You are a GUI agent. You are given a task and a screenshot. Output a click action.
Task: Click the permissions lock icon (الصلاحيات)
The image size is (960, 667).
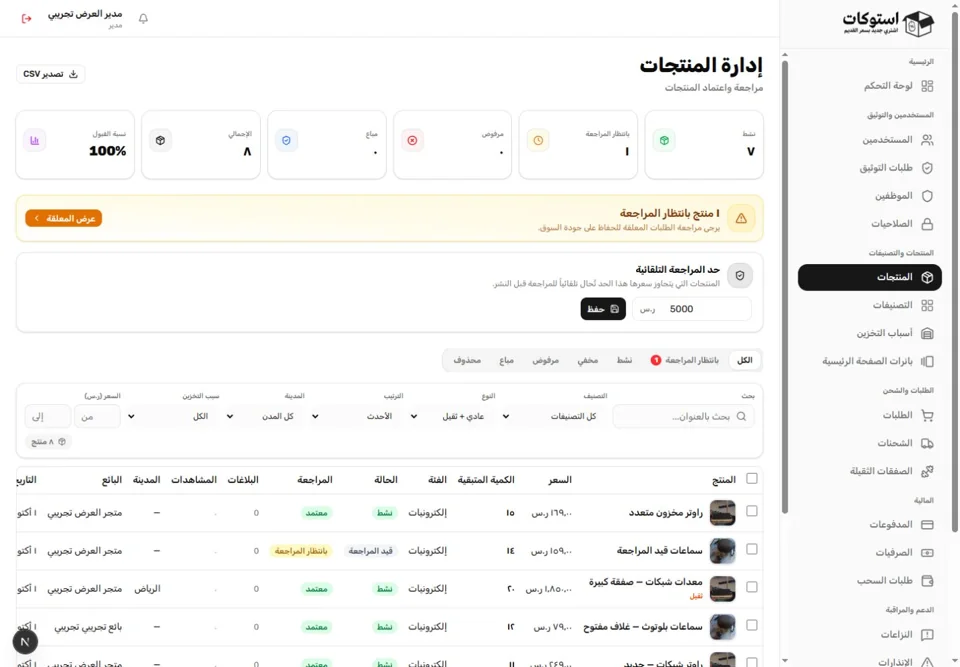click(927, 224)
